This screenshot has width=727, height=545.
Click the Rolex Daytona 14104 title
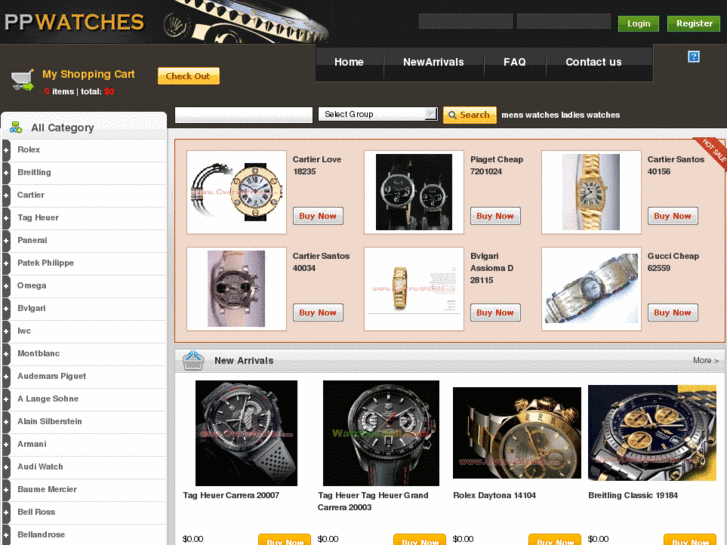click(494, 495)
